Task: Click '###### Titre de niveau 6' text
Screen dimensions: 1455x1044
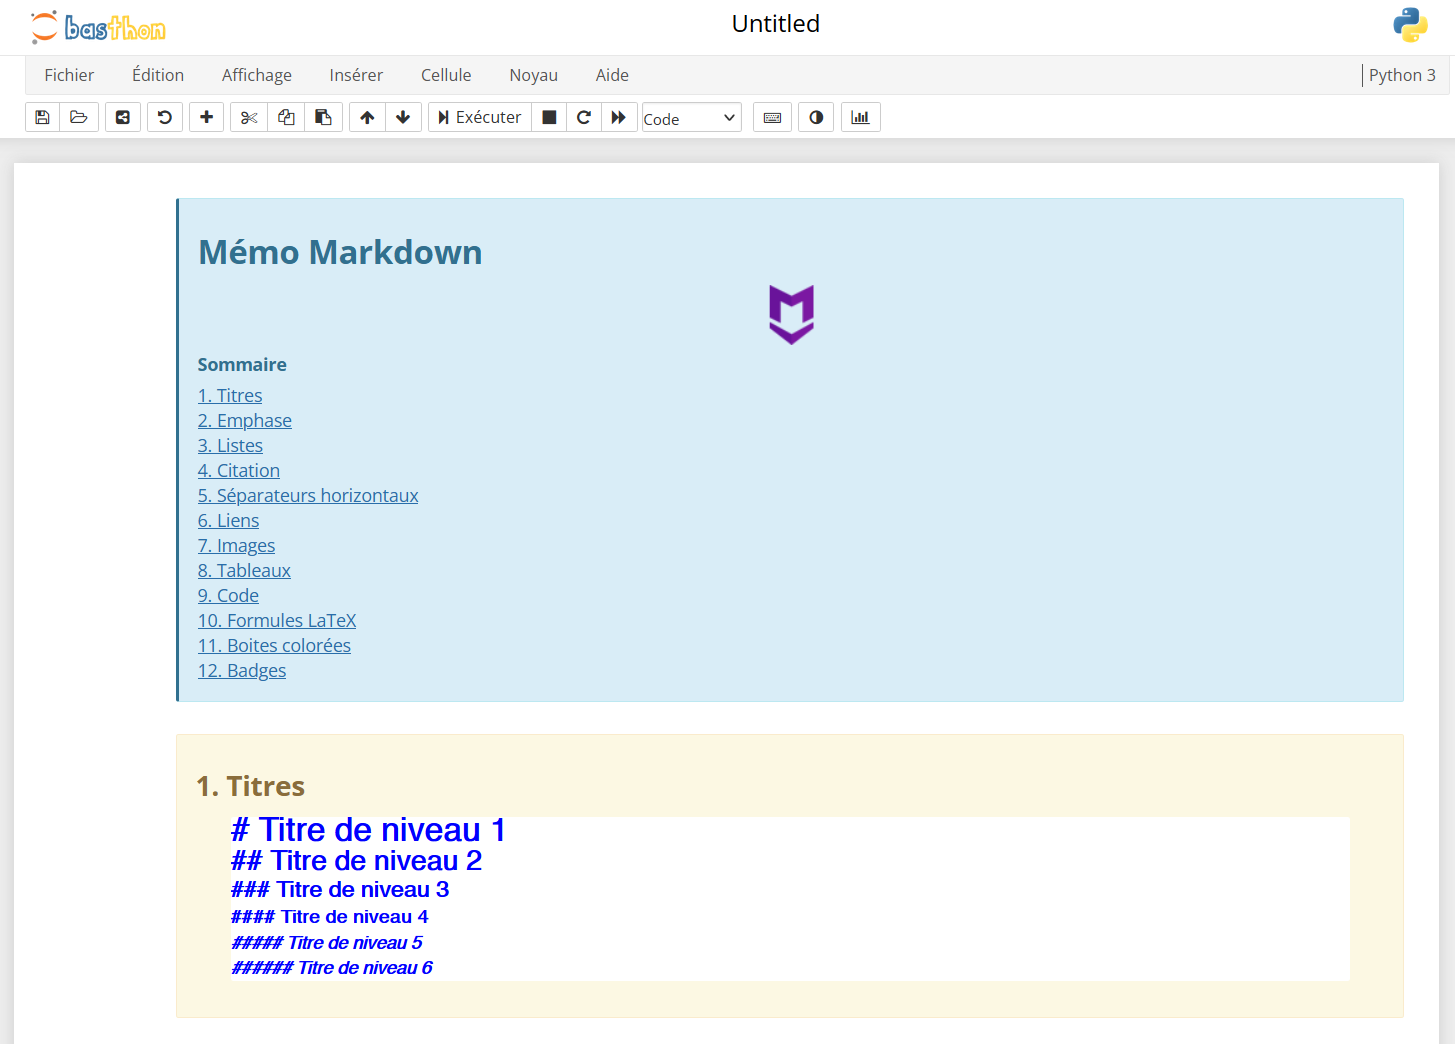Action: [332, 968]
